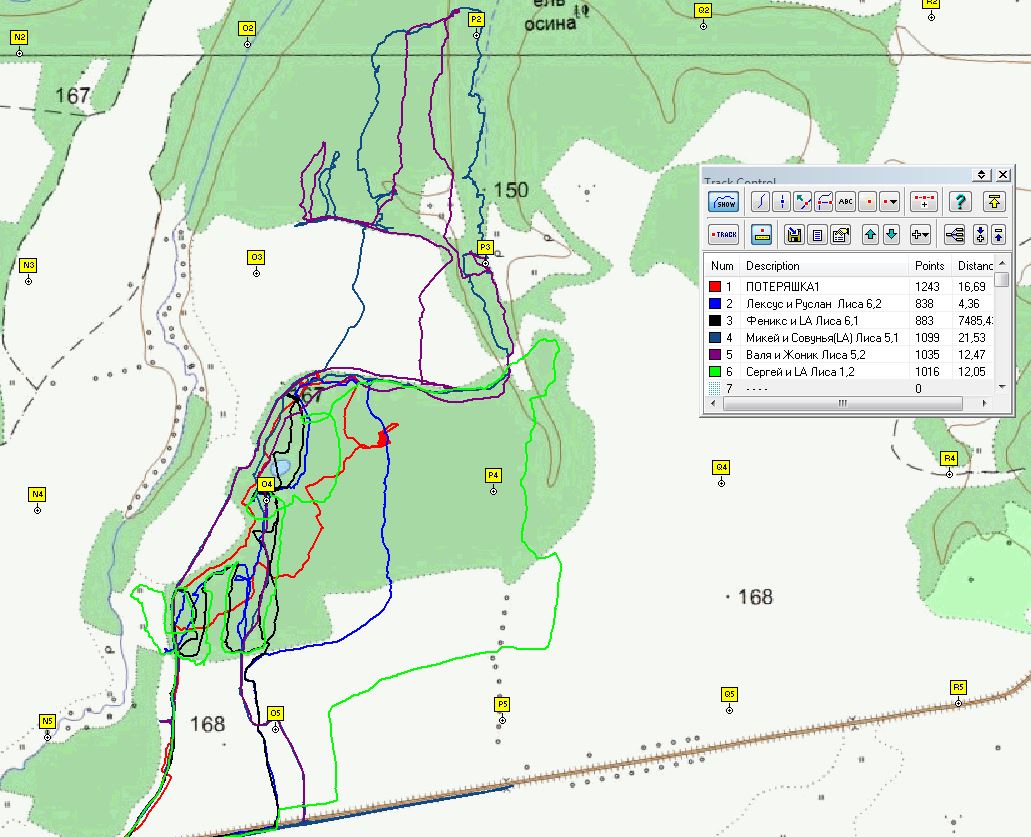Screen dimensions: 1031x837
Task: Open the track list icon
Action: (x=817, y=234)
